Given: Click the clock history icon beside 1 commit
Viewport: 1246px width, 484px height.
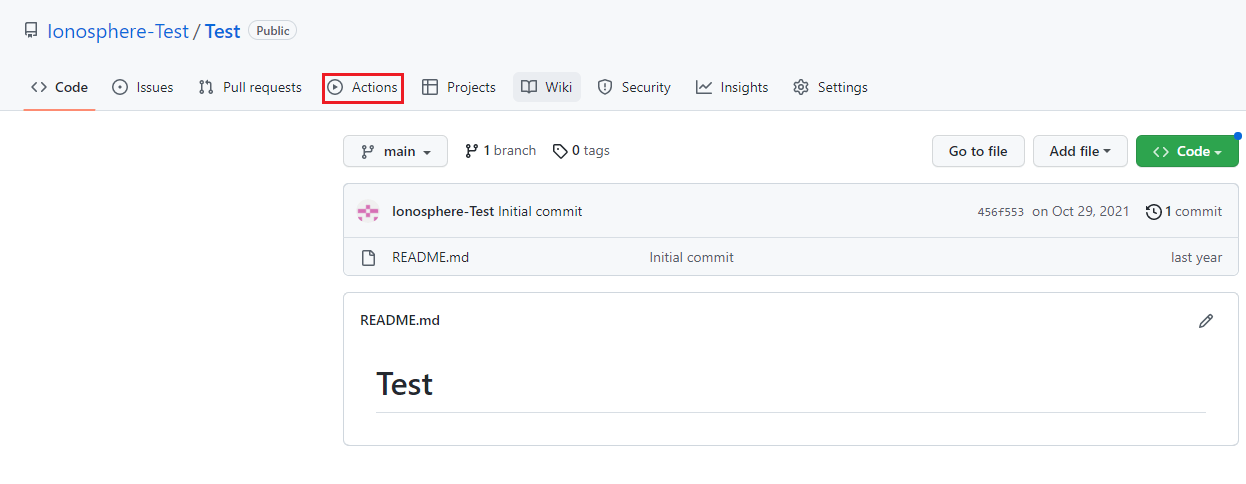Looking at the screenshot, I should click(x=1154, y=211).
